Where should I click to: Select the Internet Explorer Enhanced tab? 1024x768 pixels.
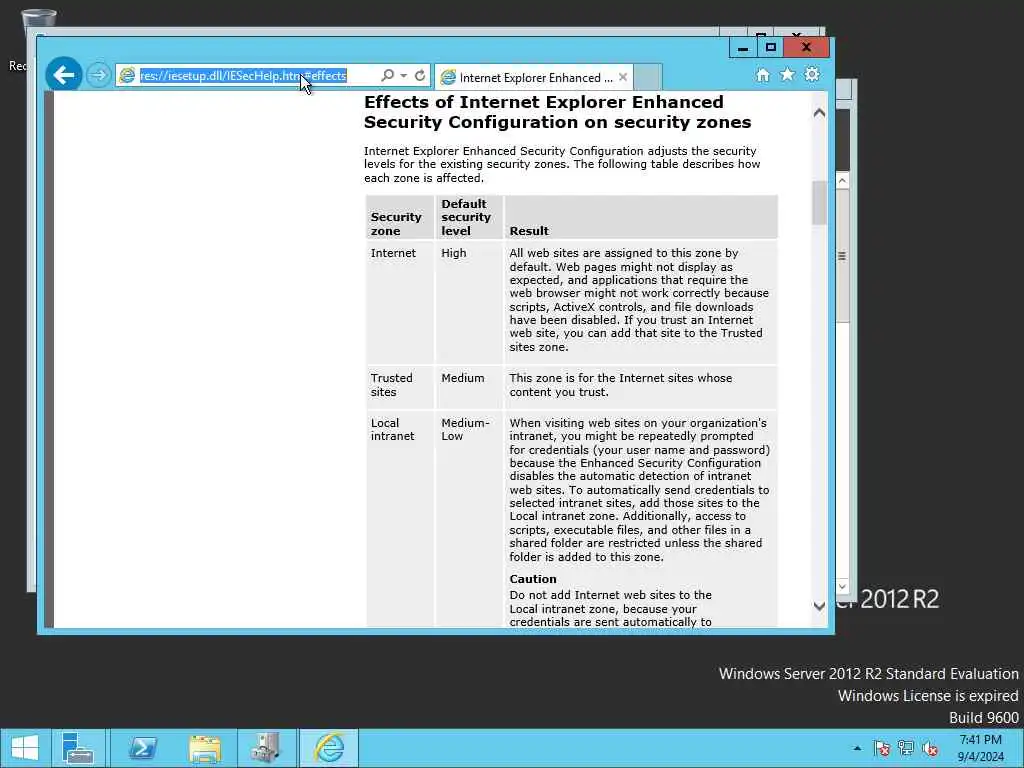tap(534, 78)
